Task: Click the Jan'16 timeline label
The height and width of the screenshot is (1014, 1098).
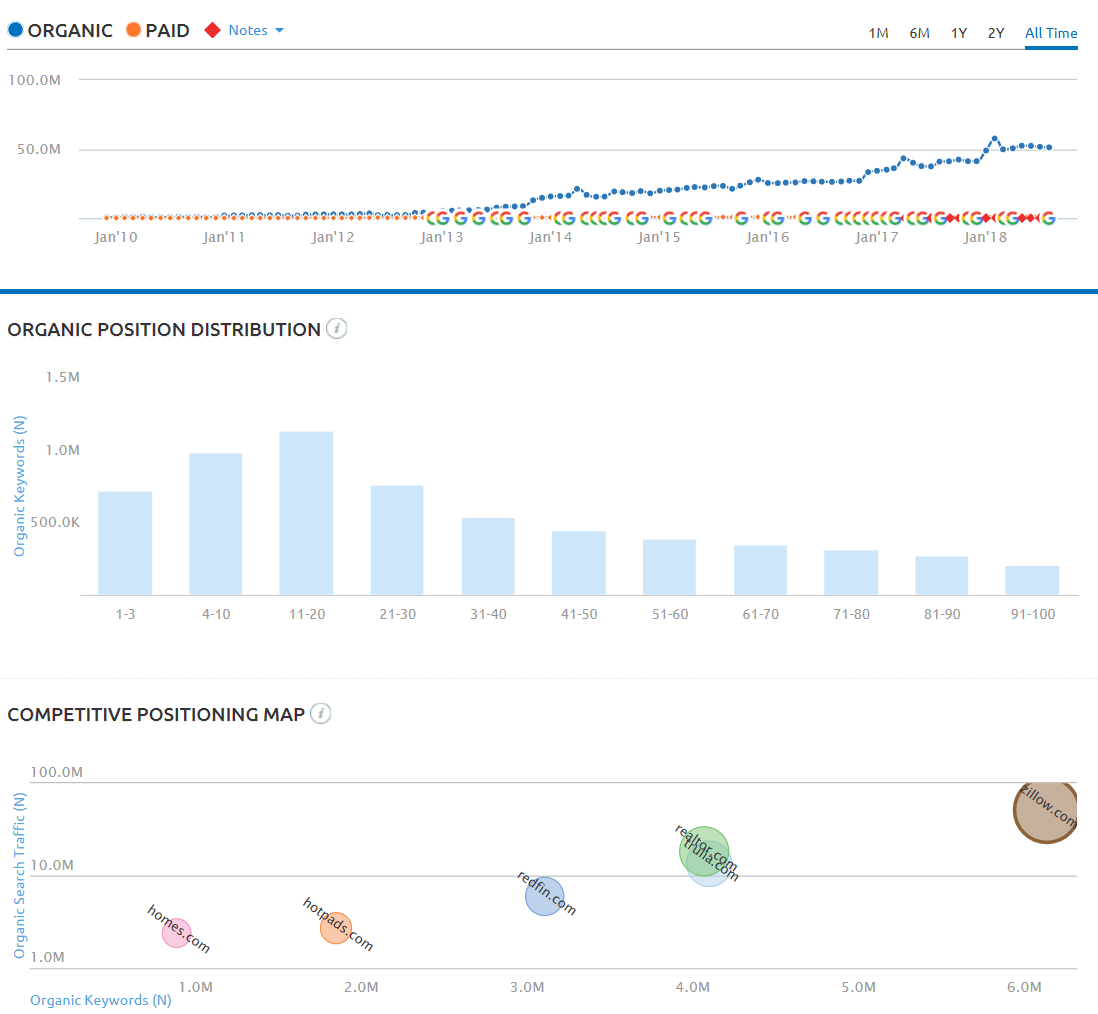Action: (x=767, y=237)
